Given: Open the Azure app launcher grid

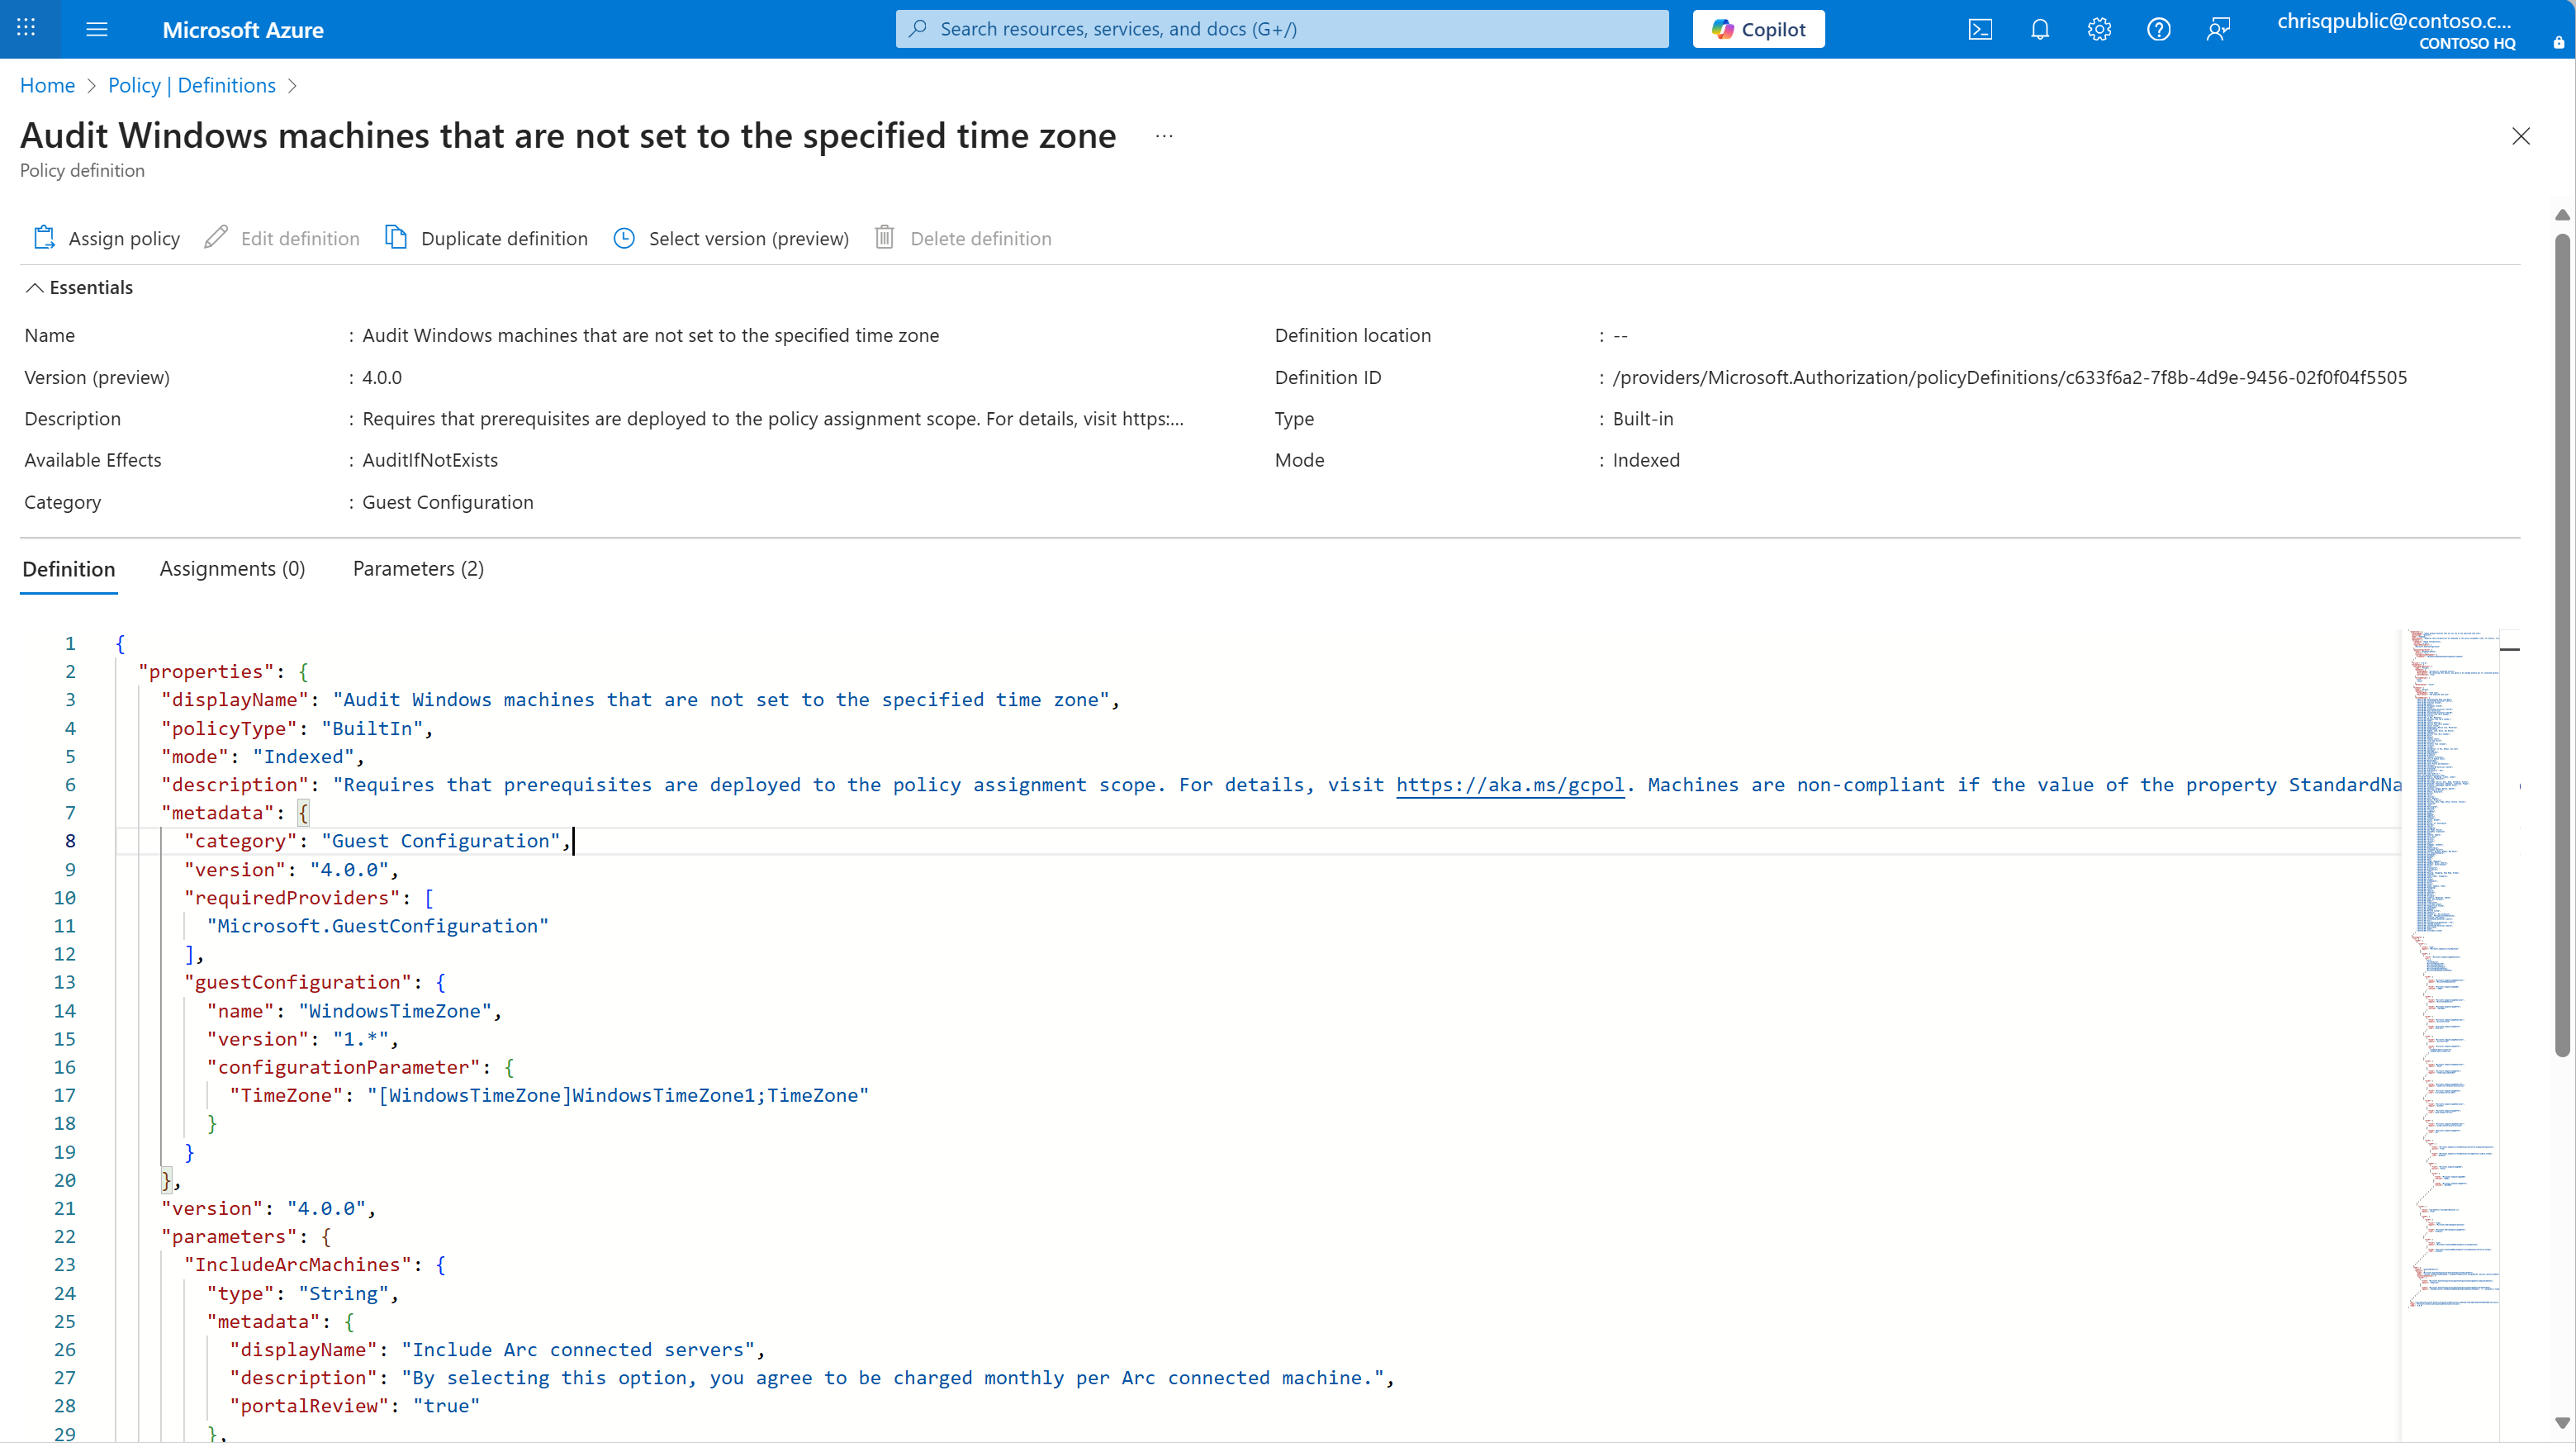Looking at the screenshot, I should [26, 29].
